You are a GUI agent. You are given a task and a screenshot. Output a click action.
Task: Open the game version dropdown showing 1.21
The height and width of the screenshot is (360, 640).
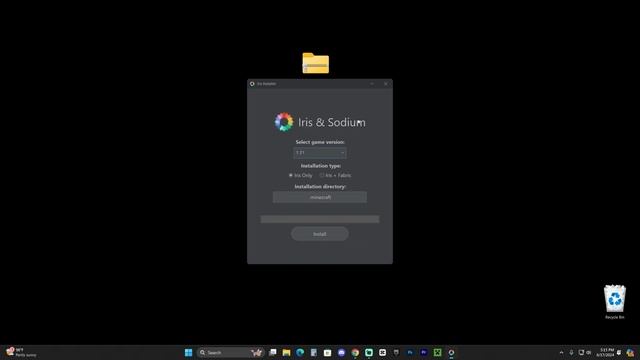point(320,153)
